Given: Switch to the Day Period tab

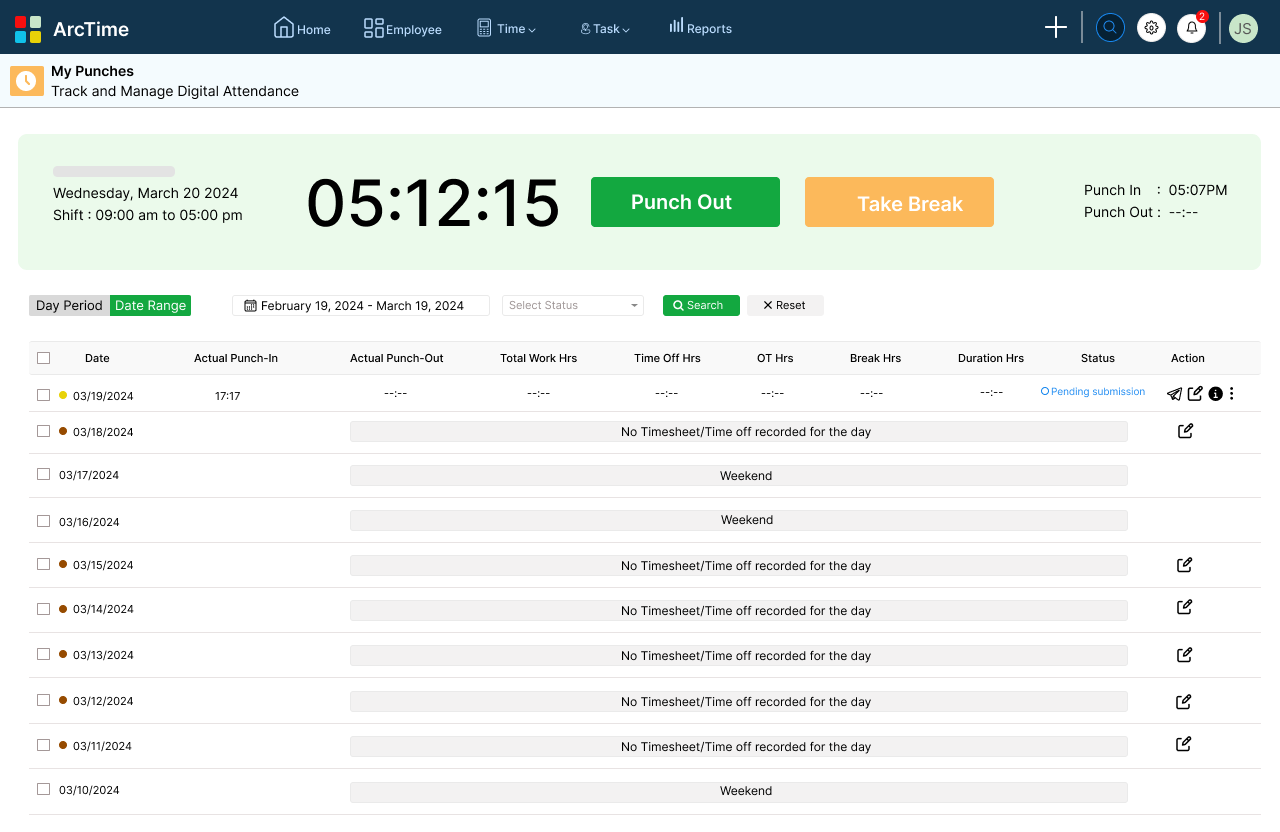Looking at the screenshot, I should [x=68, y=305].
